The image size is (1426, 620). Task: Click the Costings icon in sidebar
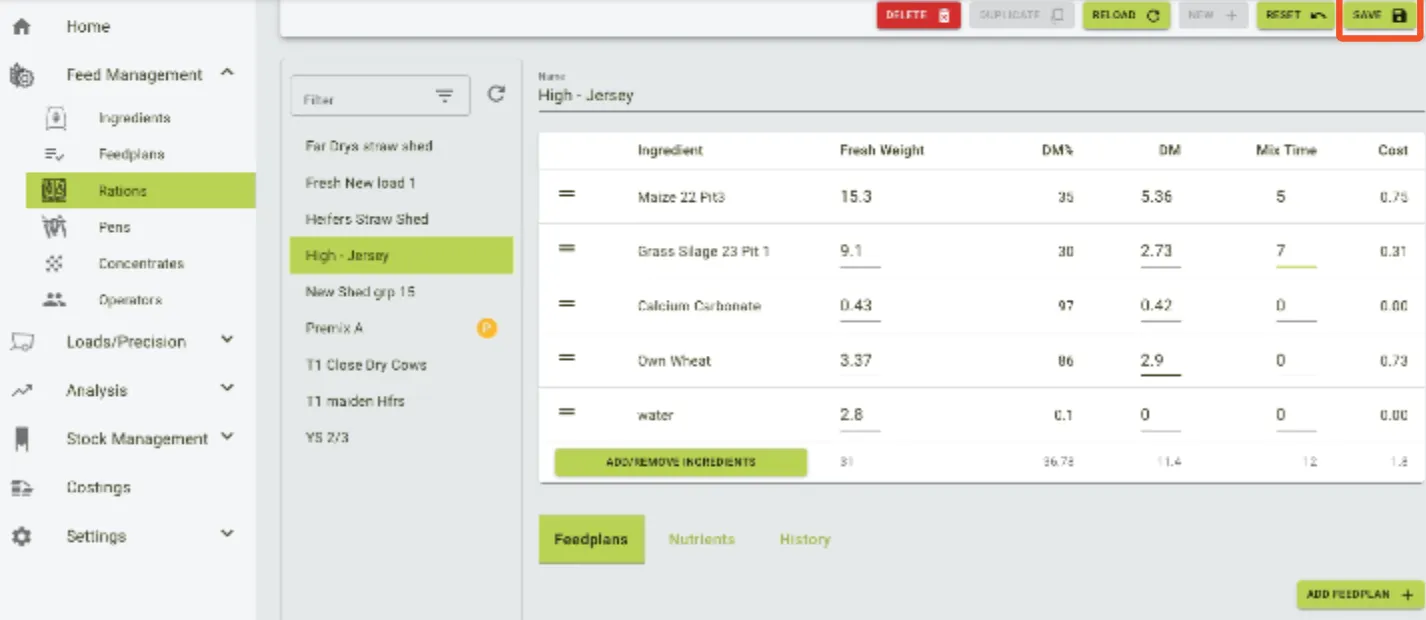pyautogui.click(x=21, y=488)
